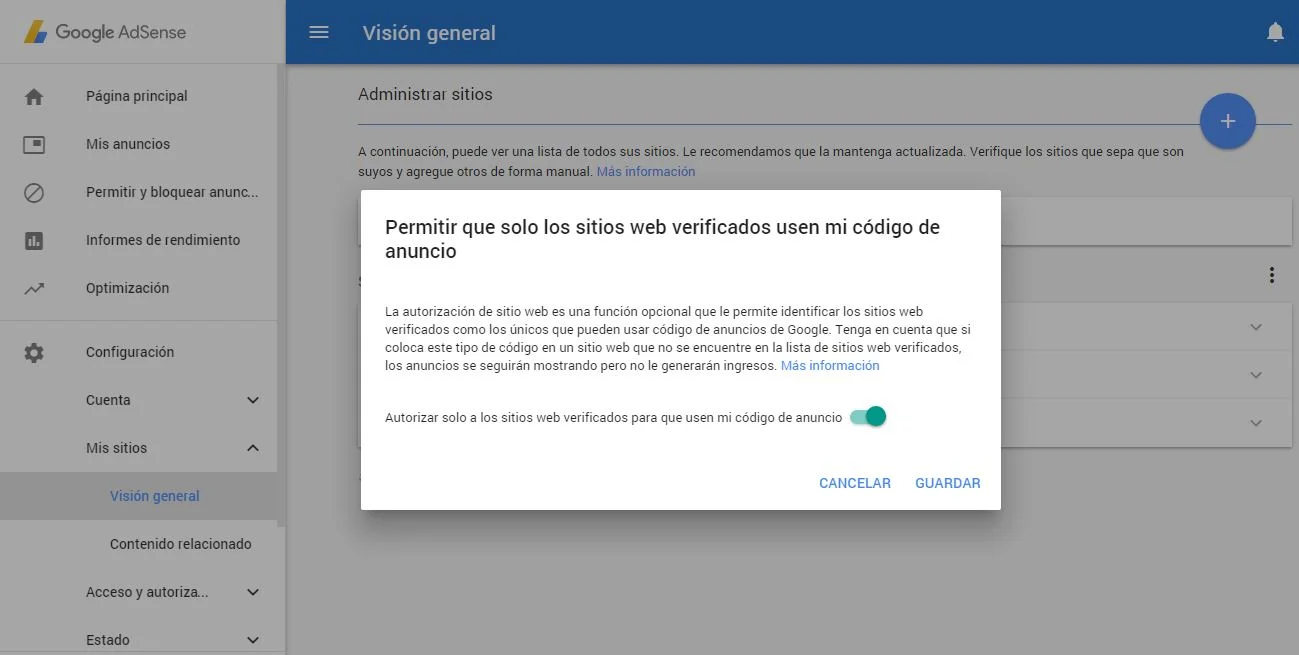The image size is (1299, 655).
Task: Click the Configuración gear icon
Action: click(34, 352)
